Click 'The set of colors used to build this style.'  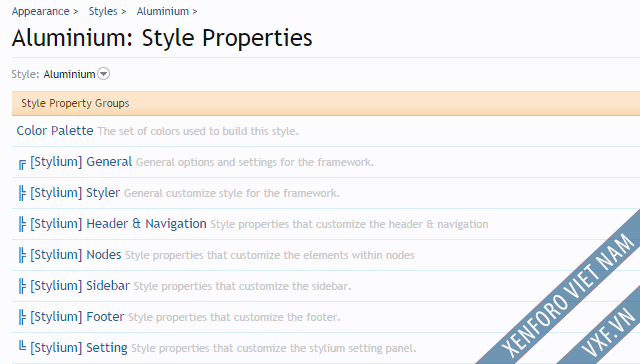(198, 131)
